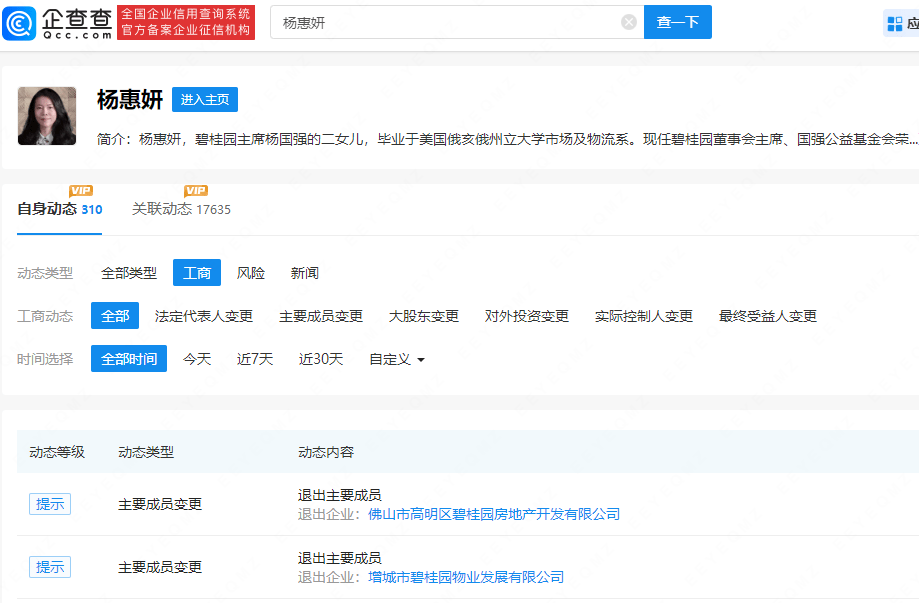Viewport: 919px width, 603px height.
Task: Click the first 提示 level tag
Action: [x=50, y=504]
